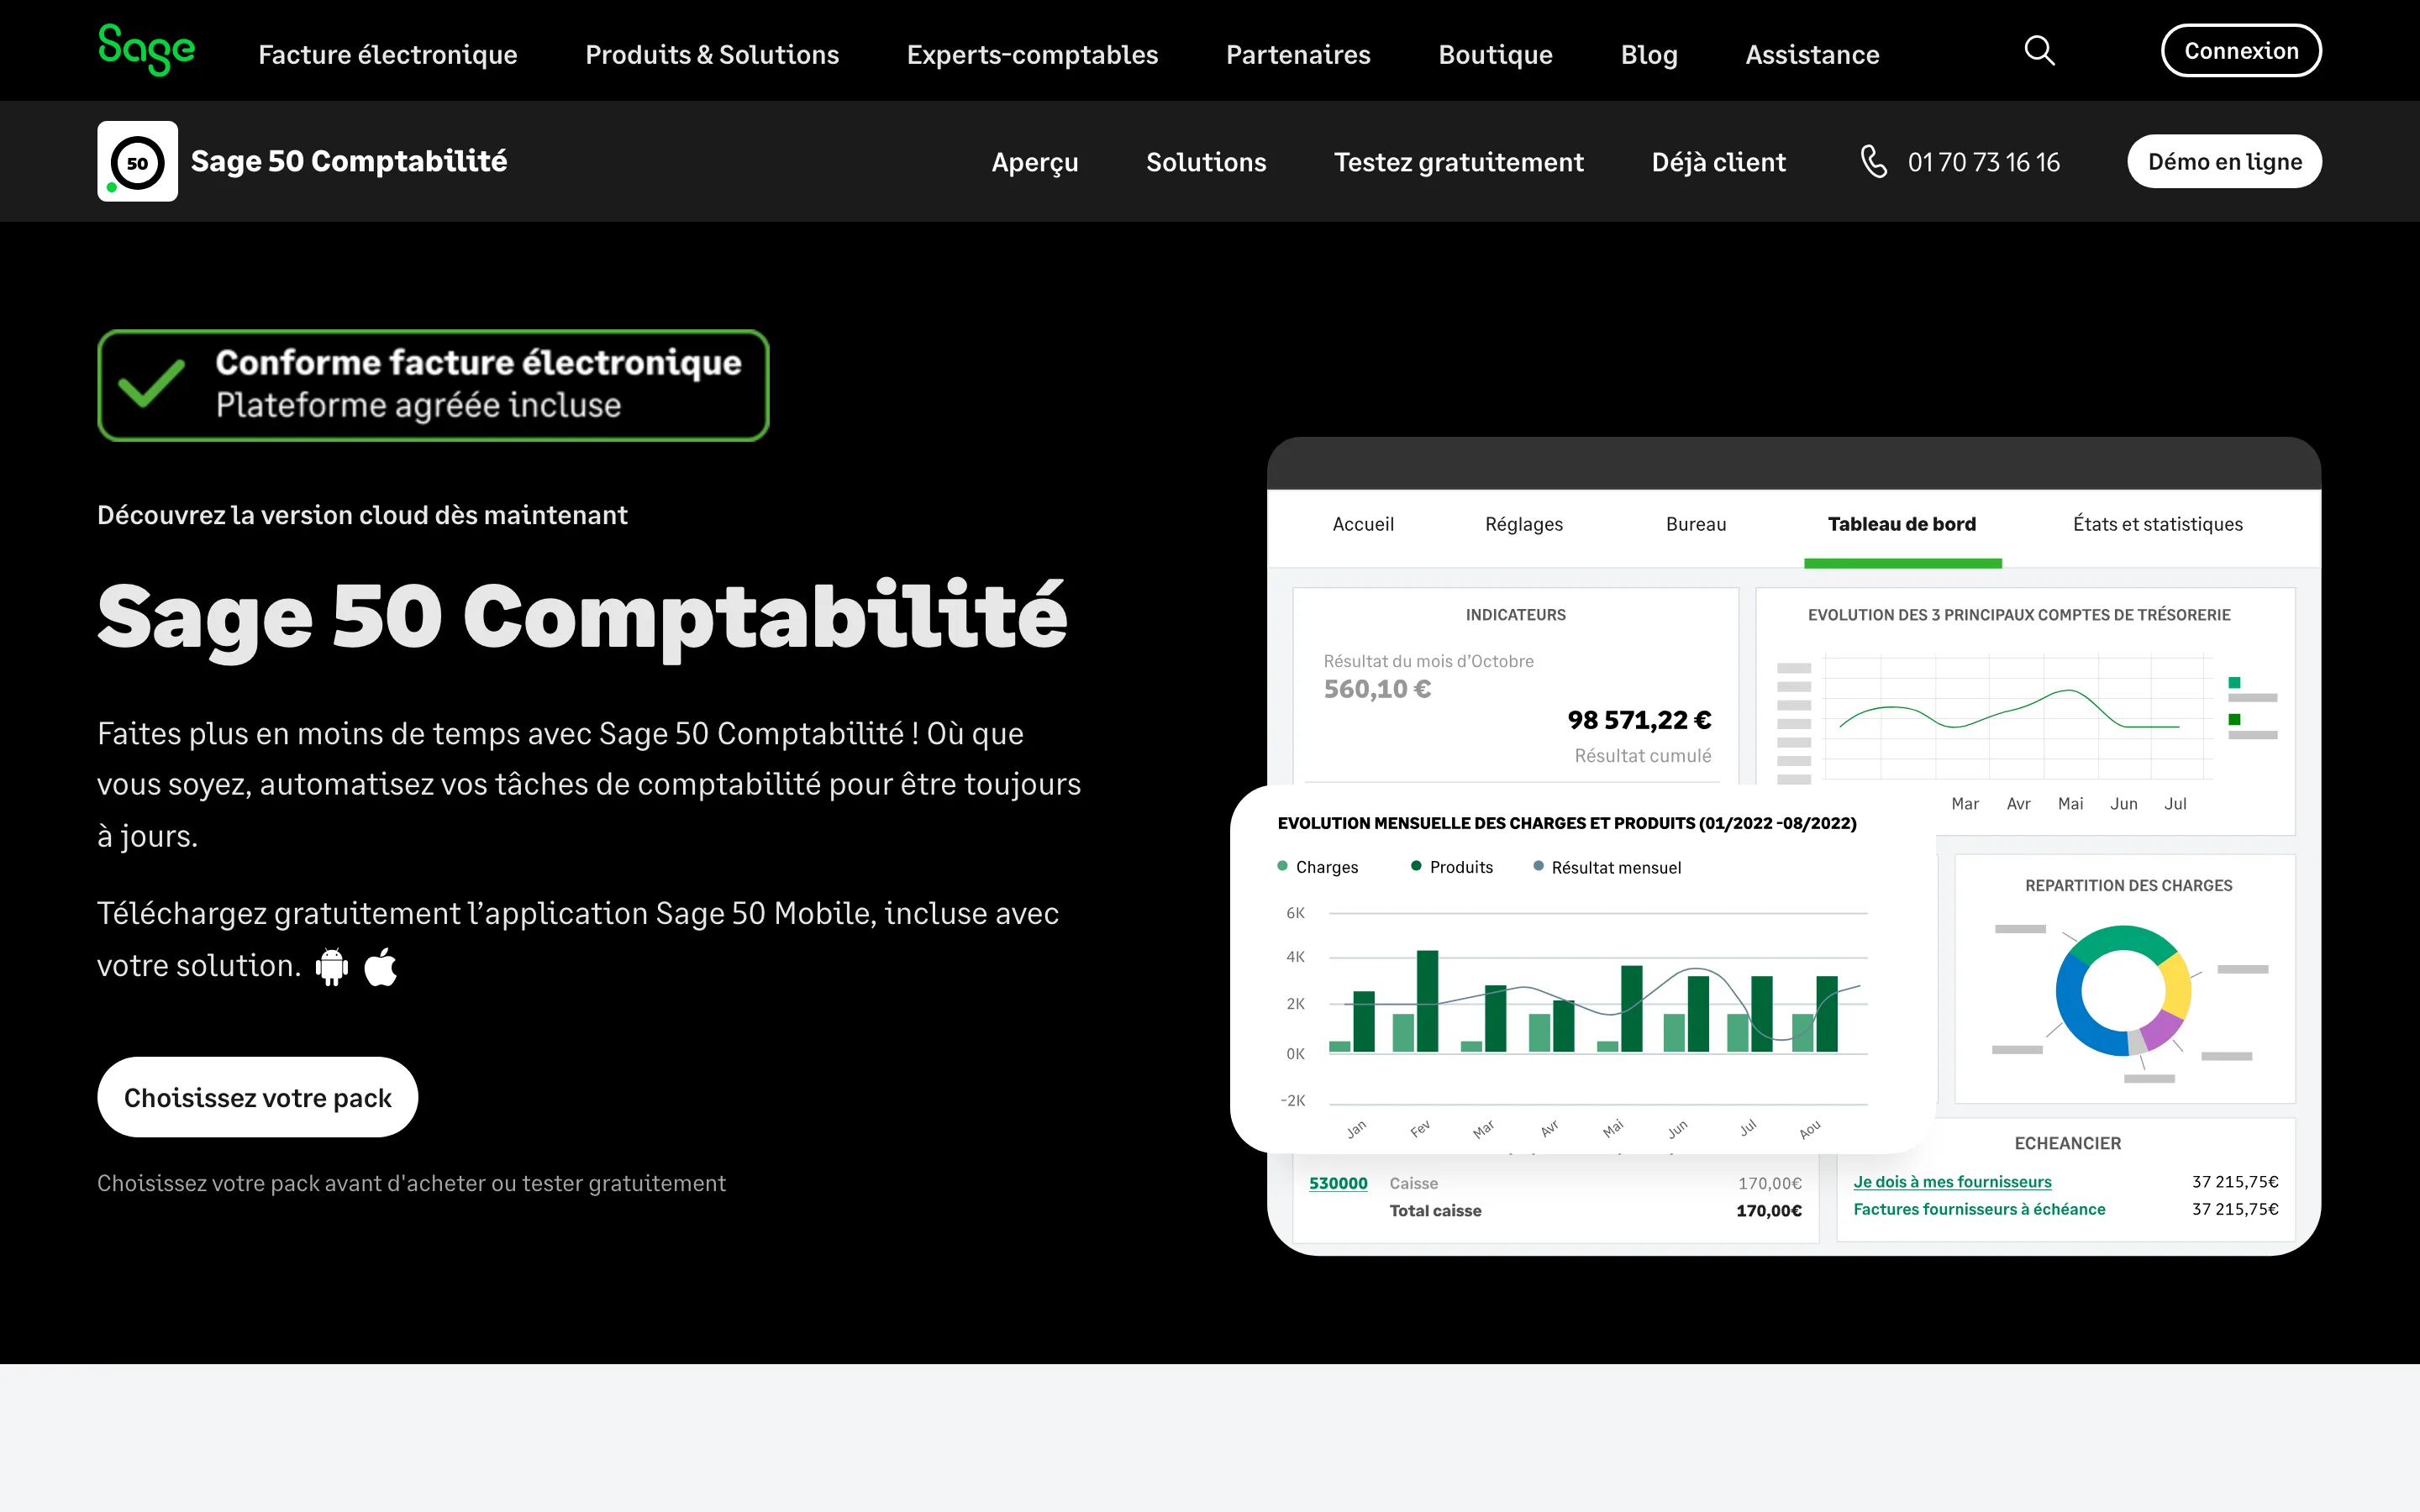Call phone number 01 70 73 16 16

1983,162
